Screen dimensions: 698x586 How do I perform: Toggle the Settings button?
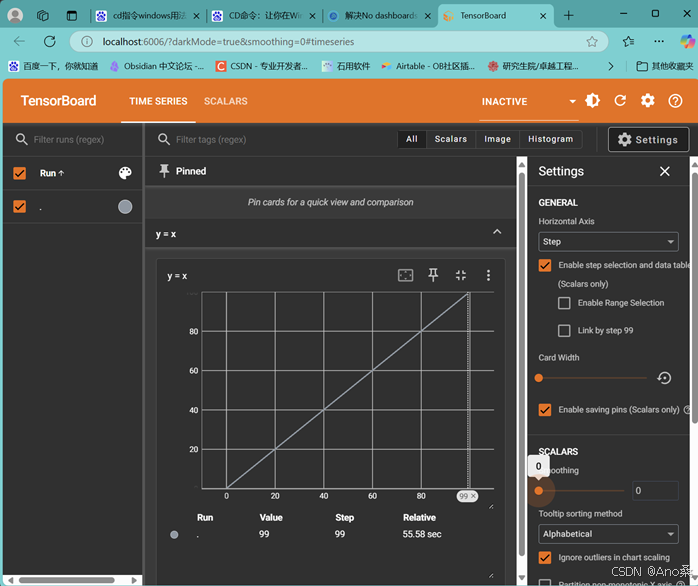pyautogui.click(x=648, y=139)
